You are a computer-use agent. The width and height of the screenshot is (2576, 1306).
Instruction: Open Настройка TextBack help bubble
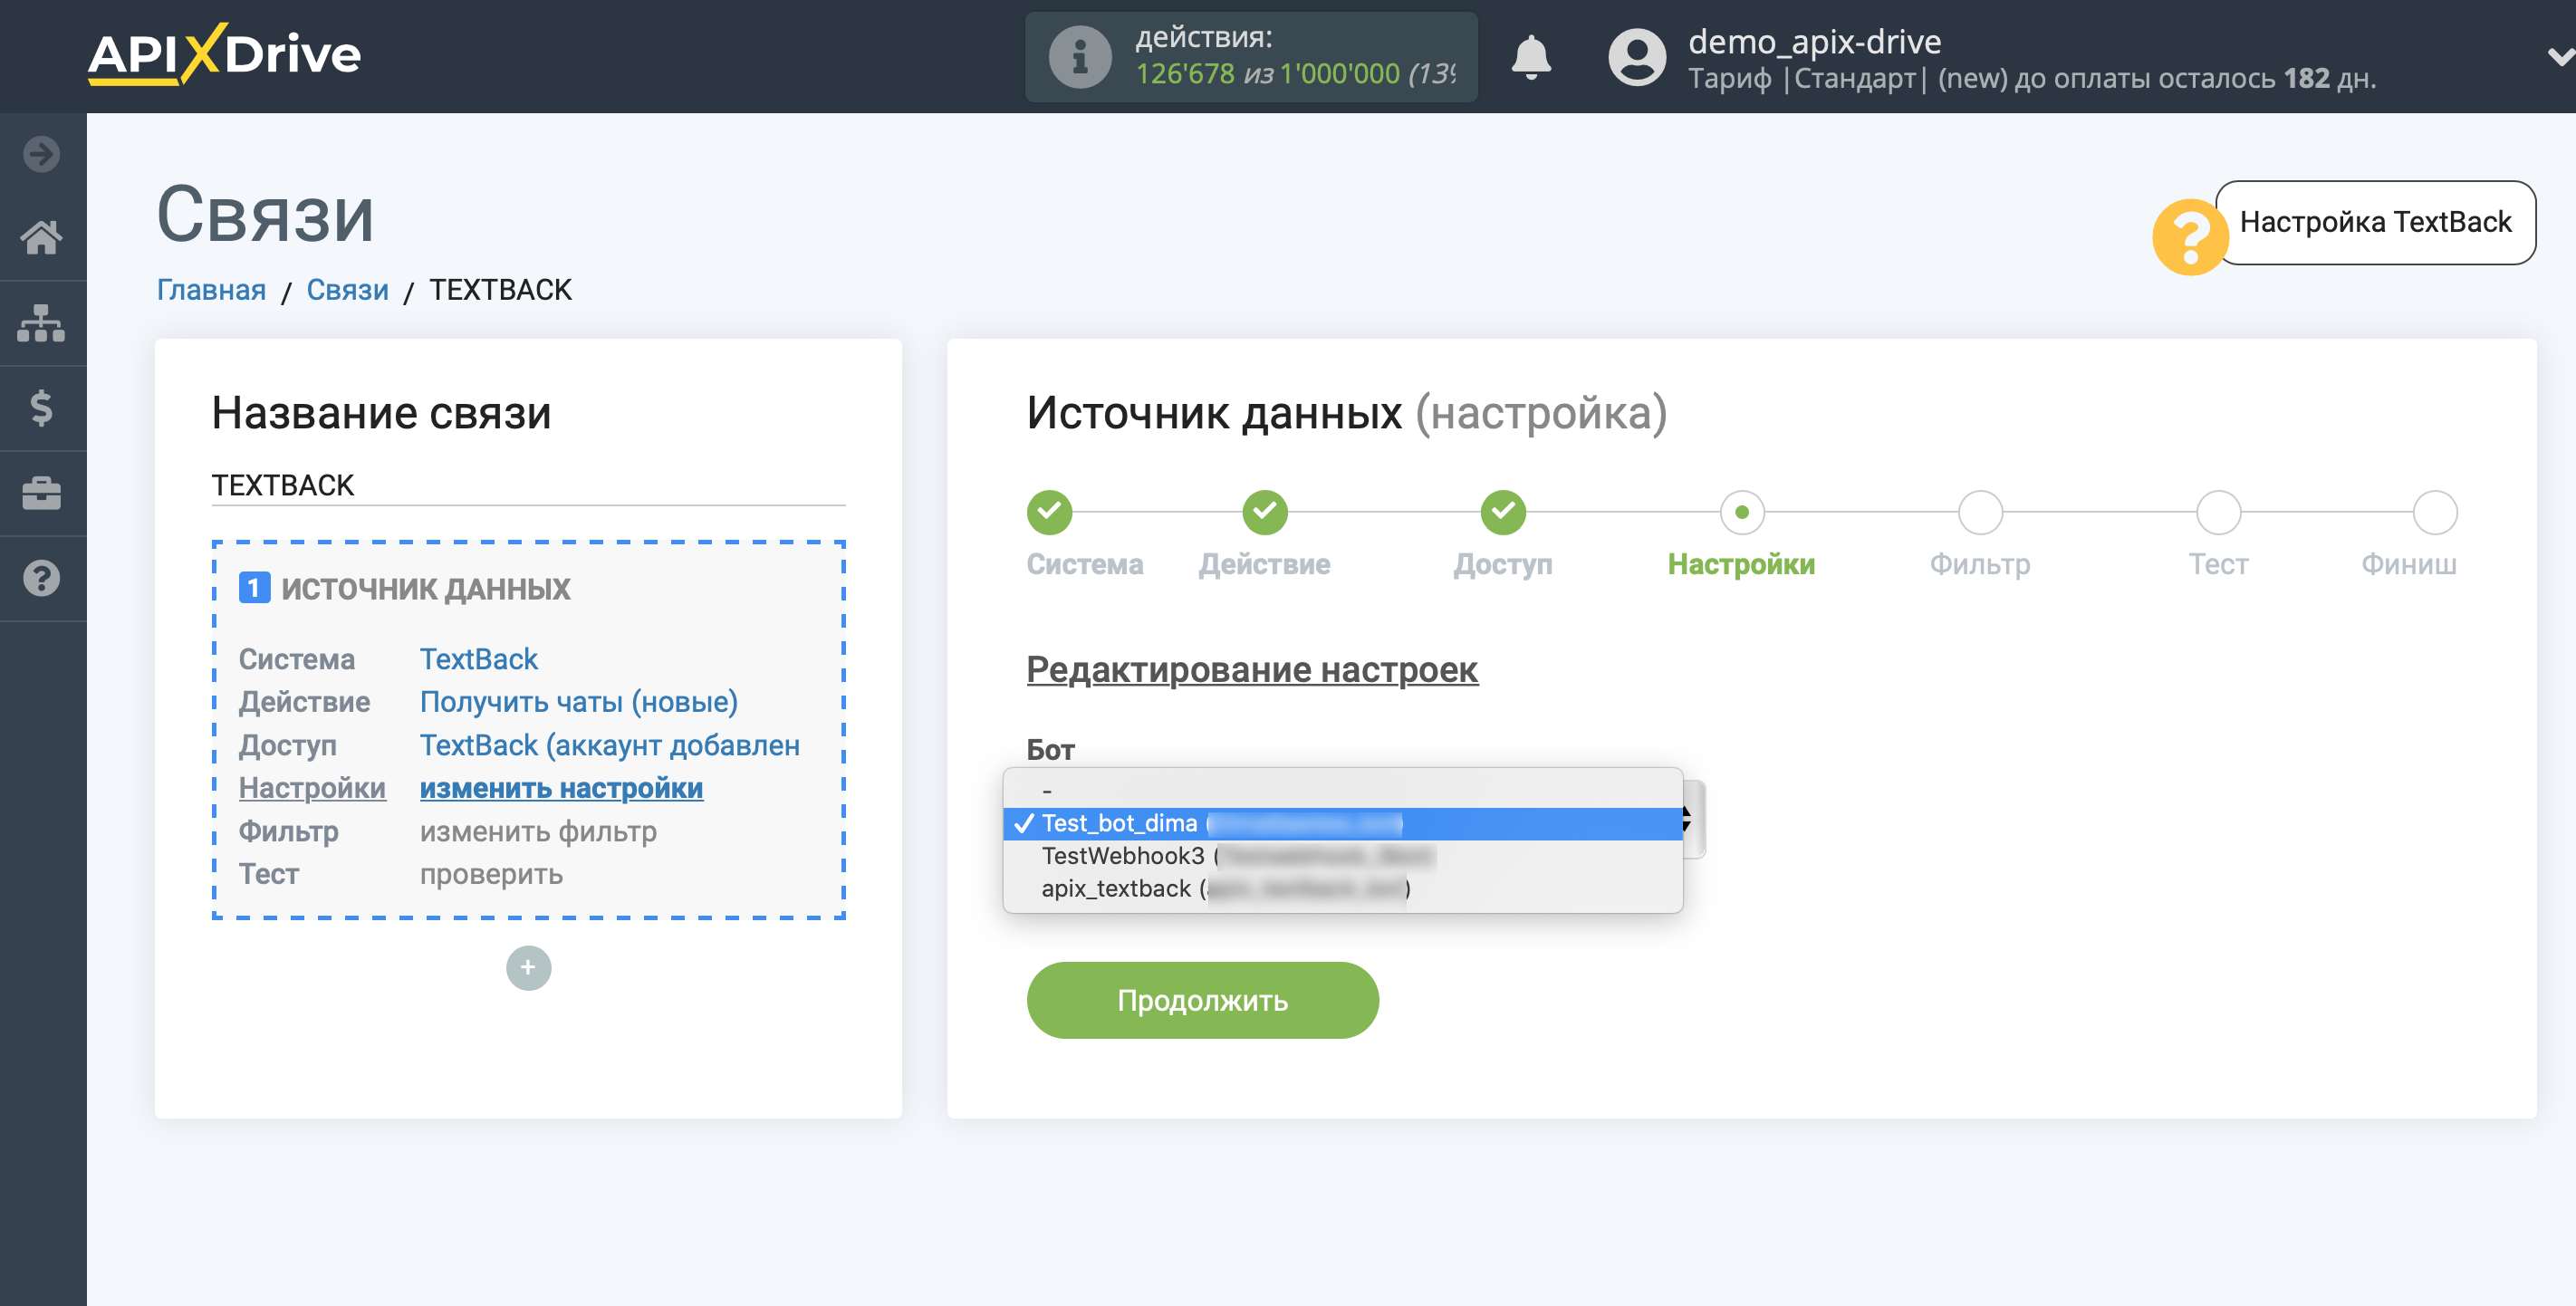2375,222
